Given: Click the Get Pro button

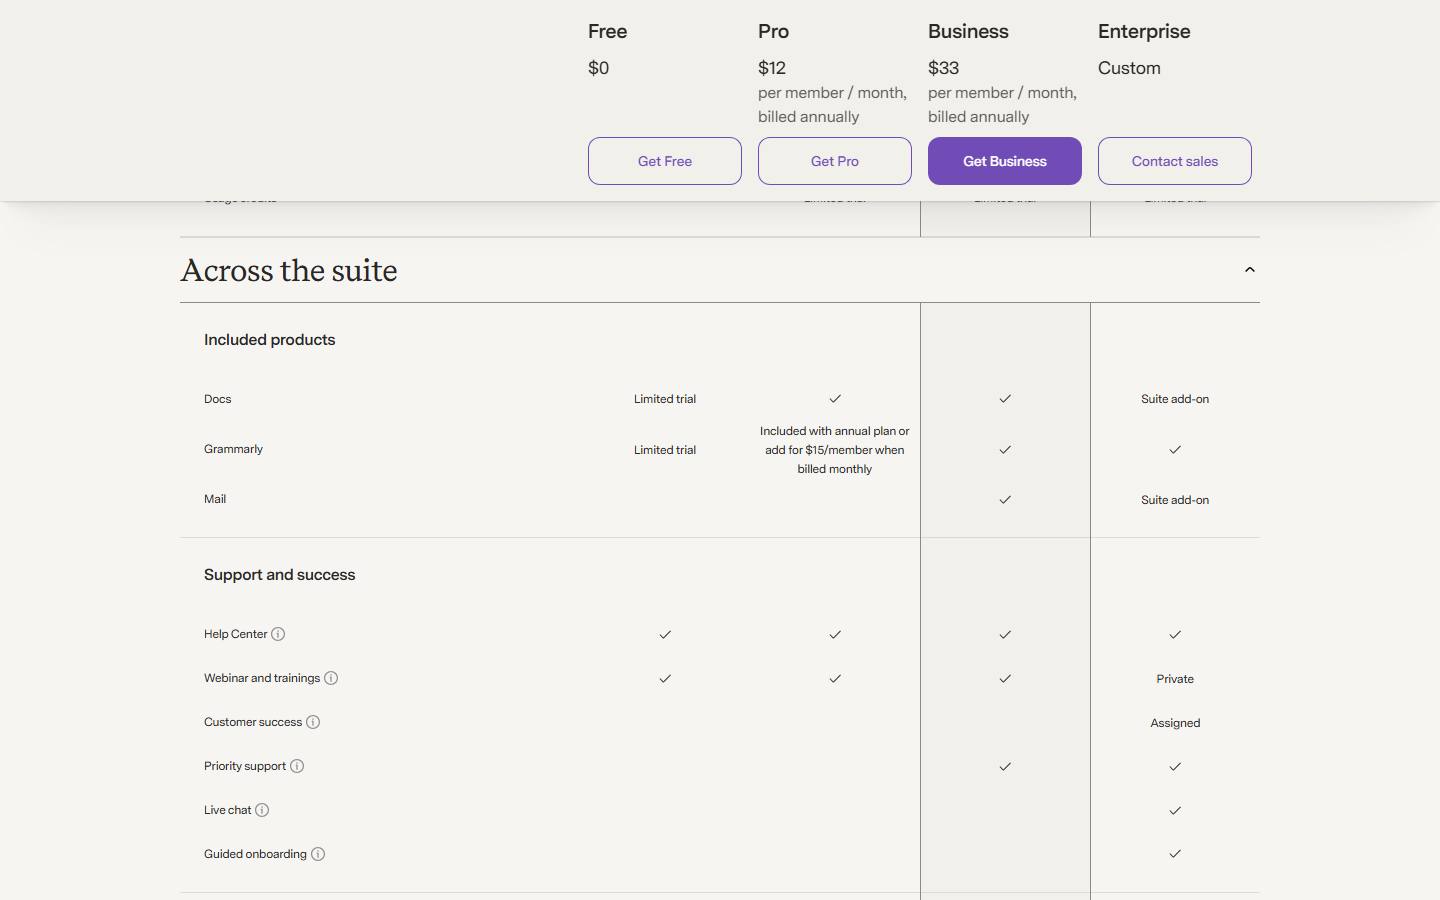Looking at the screenshot, I should (x=835, y=161).
